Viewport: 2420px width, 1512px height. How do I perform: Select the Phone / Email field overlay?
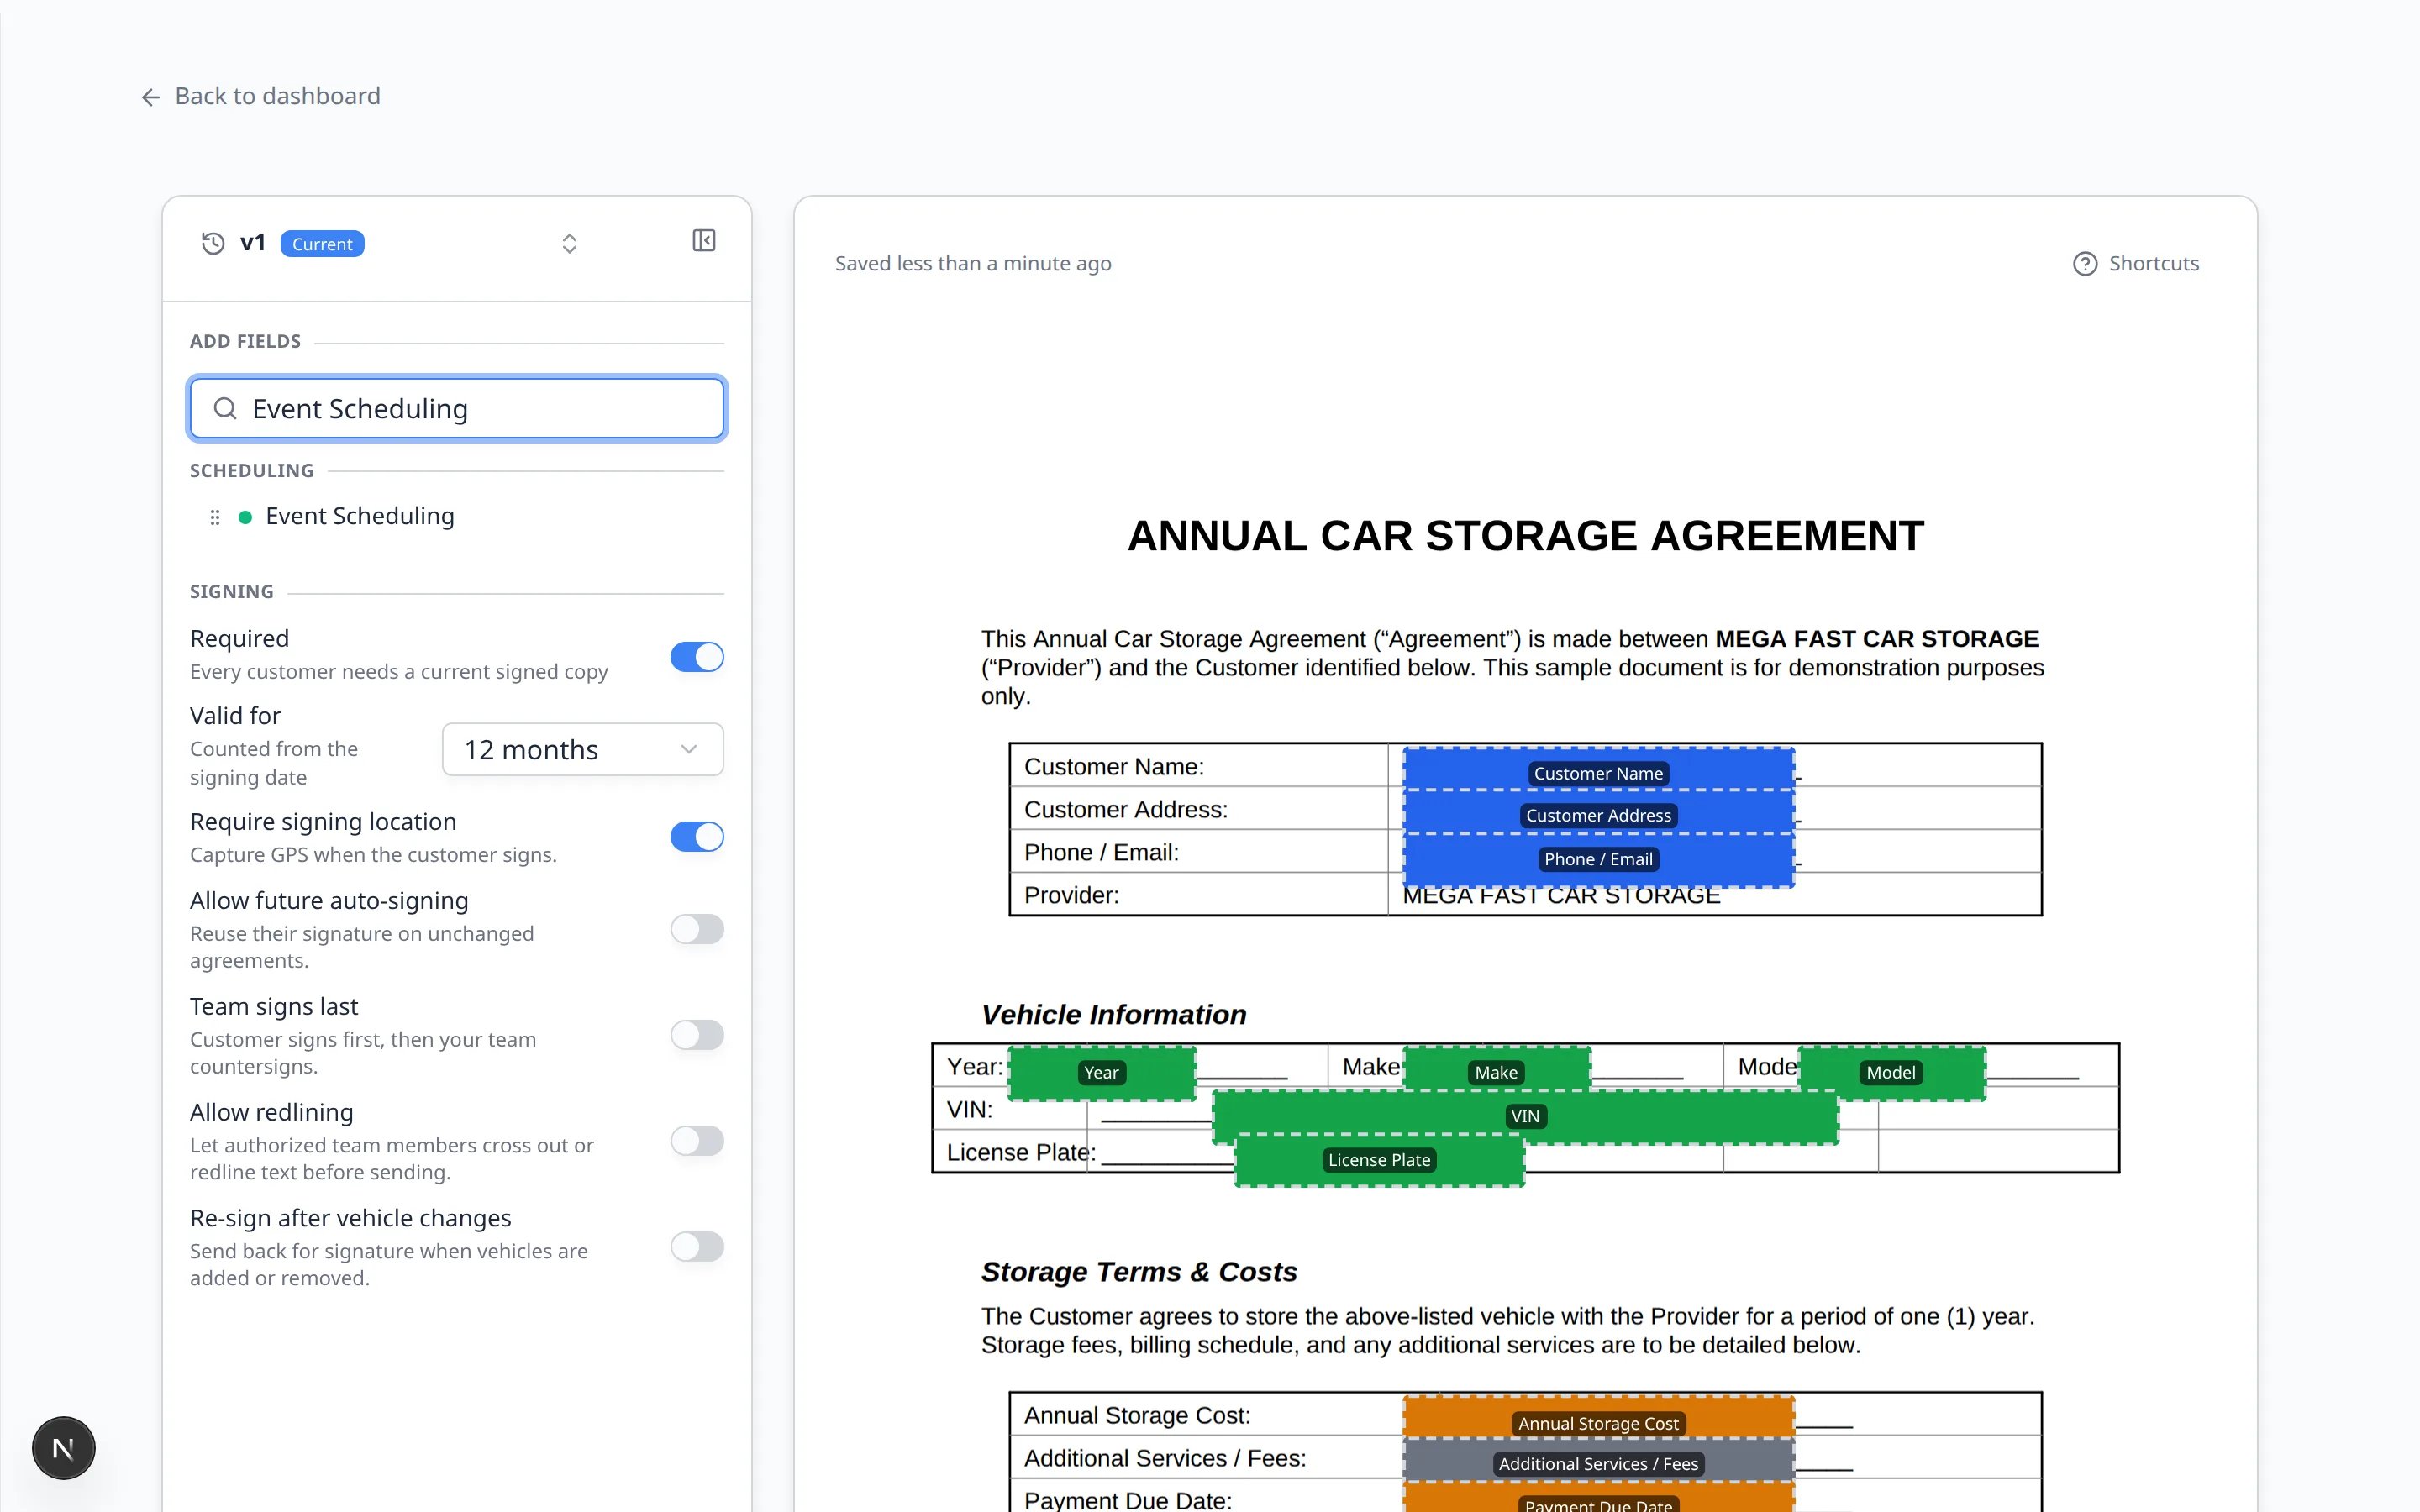[1598, 859]
